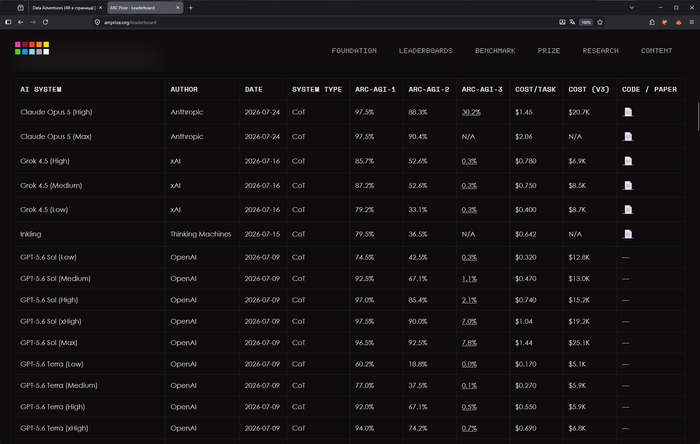Open the LEADERBOARDS nav menu

[x=425, y=51]
